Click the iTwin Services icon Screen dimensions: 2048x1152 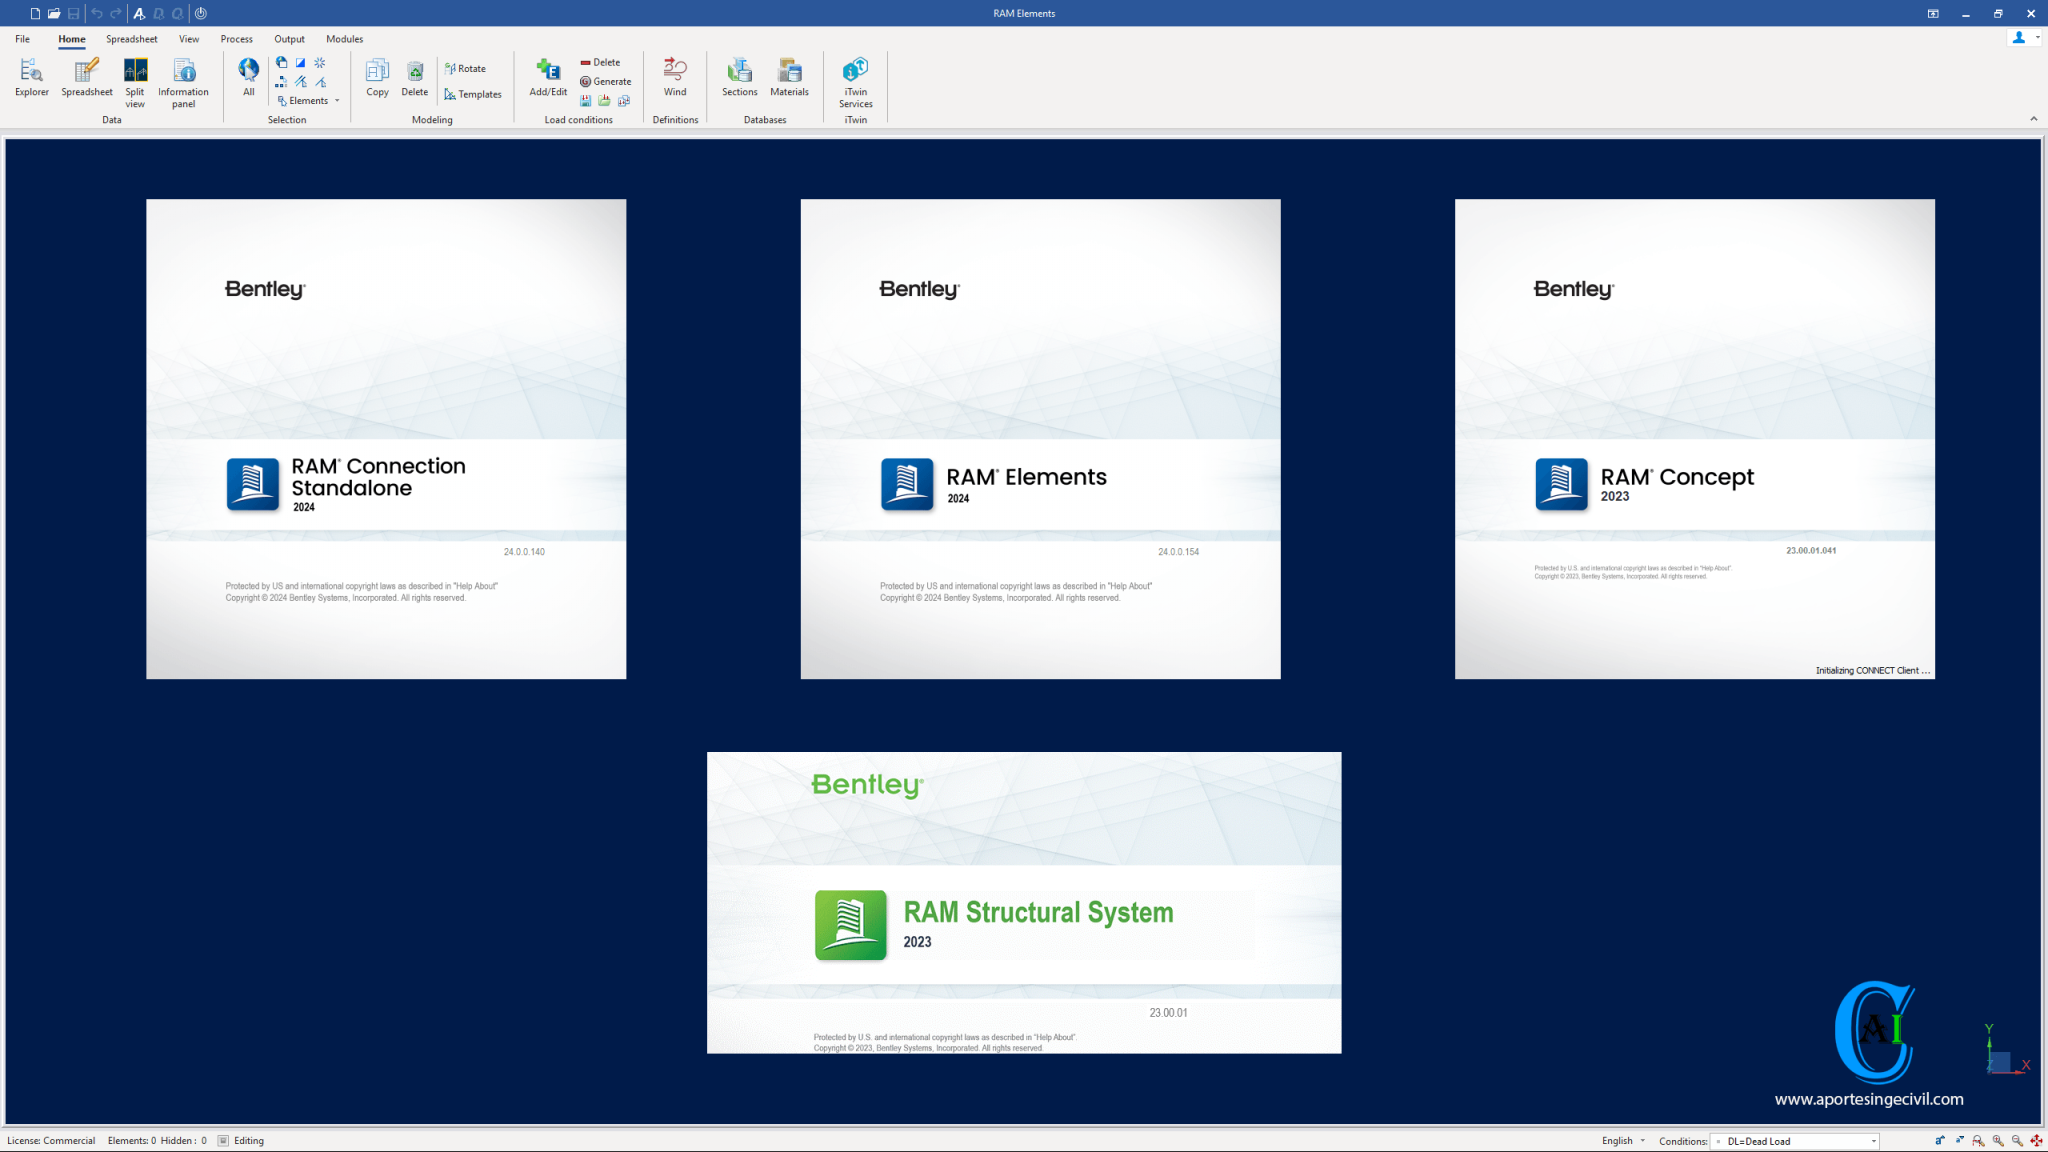[855, 82]
